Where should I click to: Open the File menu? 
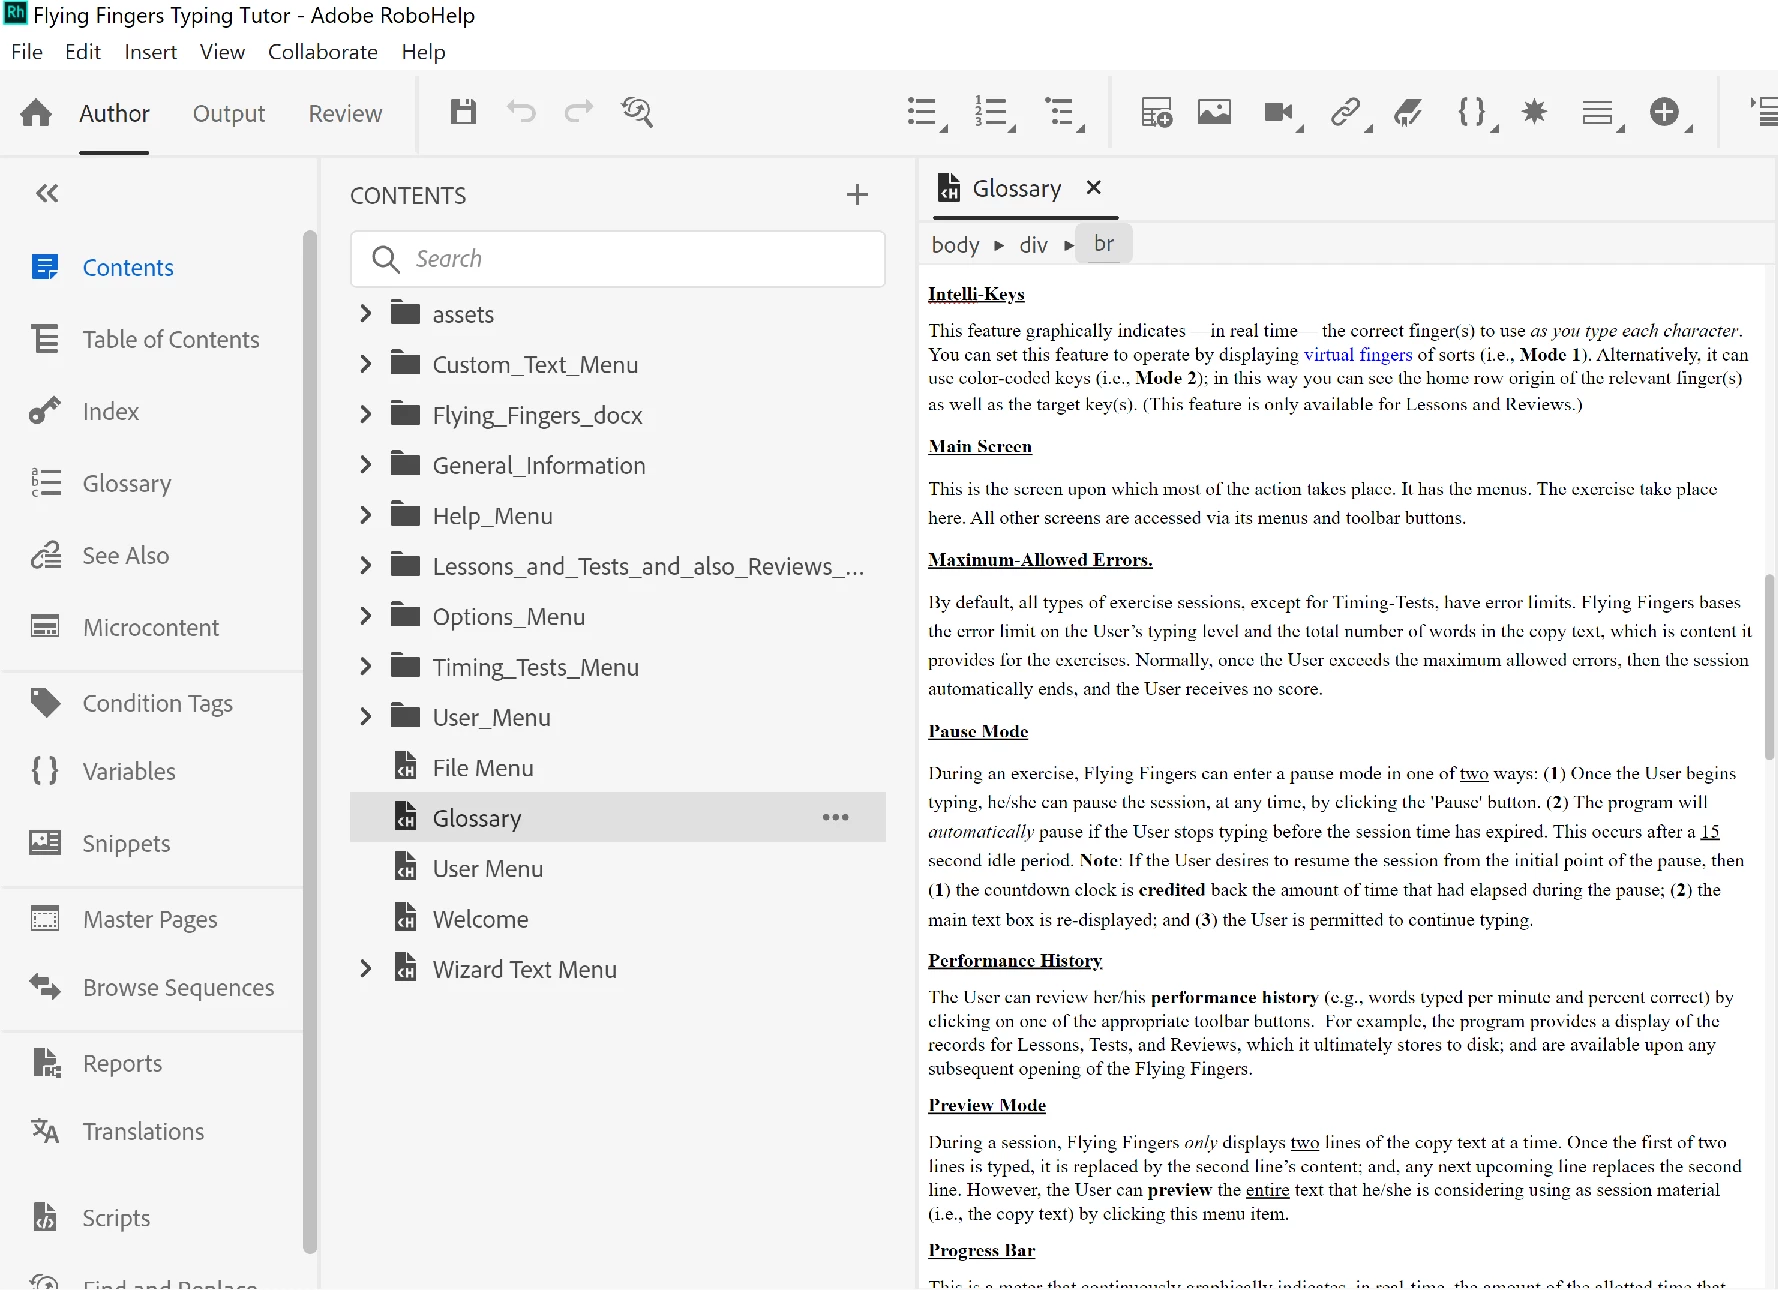[x=27, y=52]
